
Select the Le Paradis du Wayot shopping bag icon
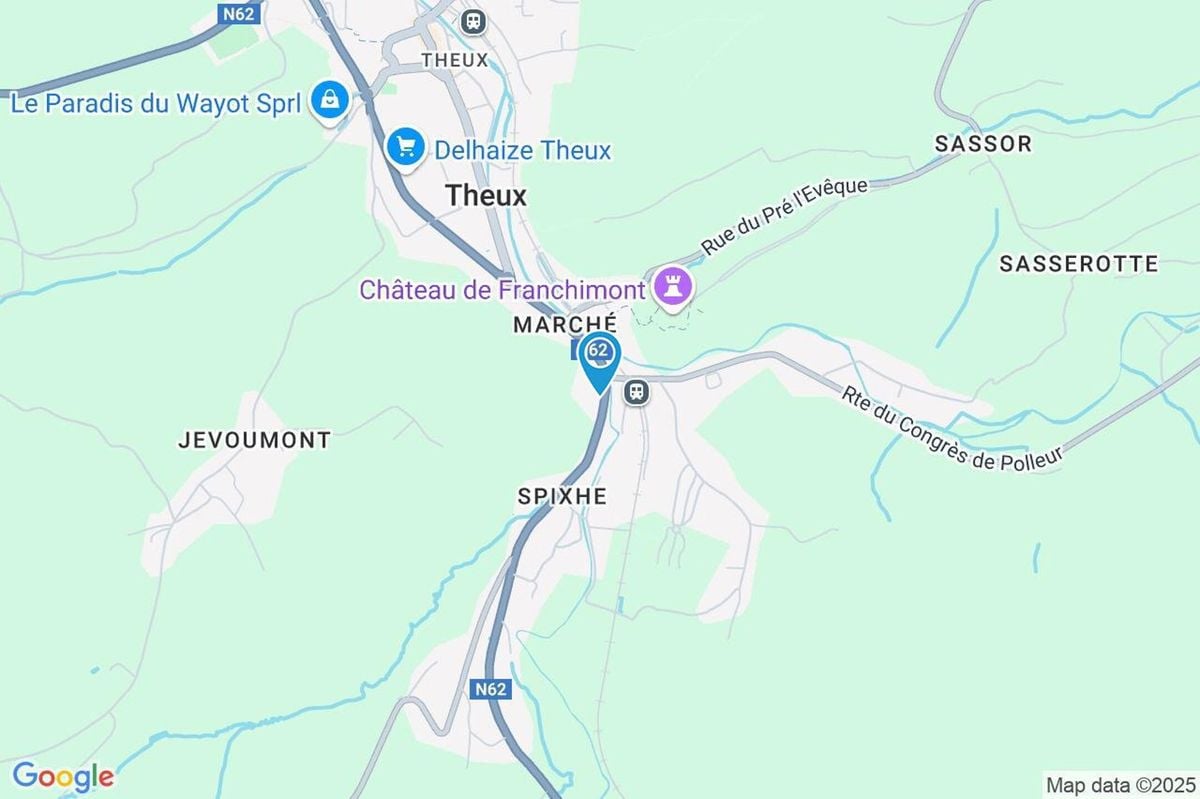coord(328,101)
